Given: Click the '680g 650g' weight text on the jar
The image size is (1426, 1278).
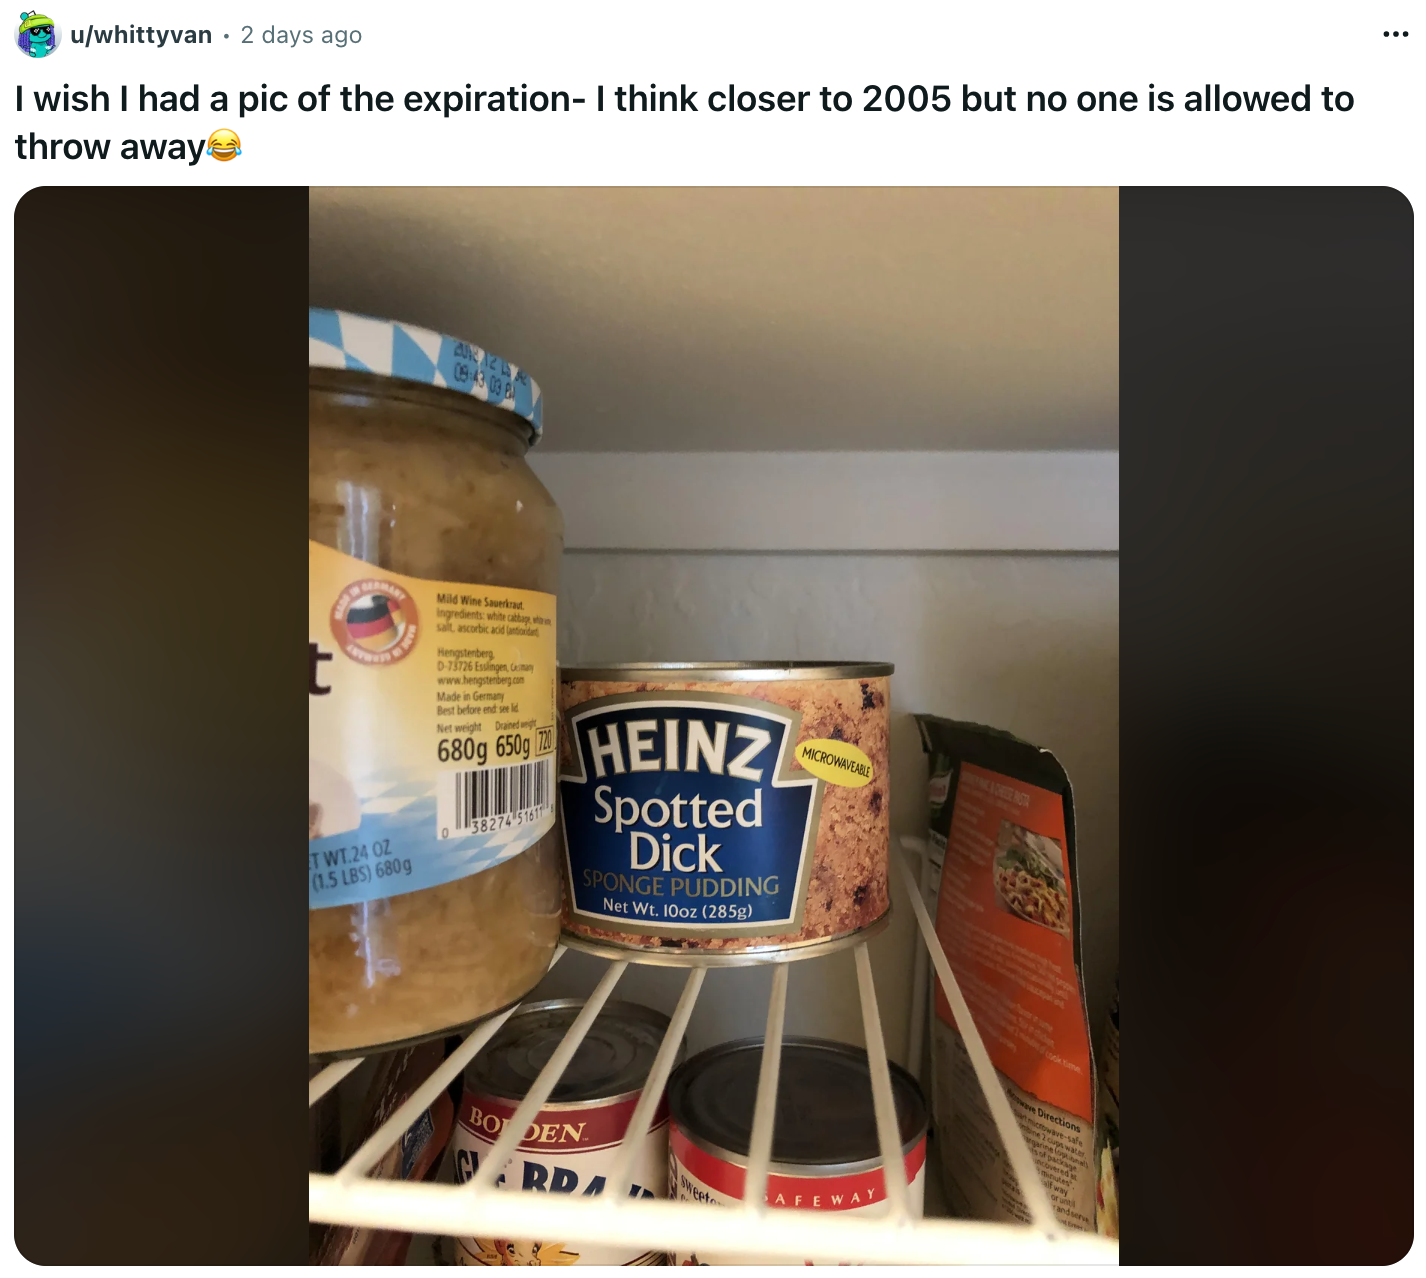Looking at the screenshot, I should [483, 748].
